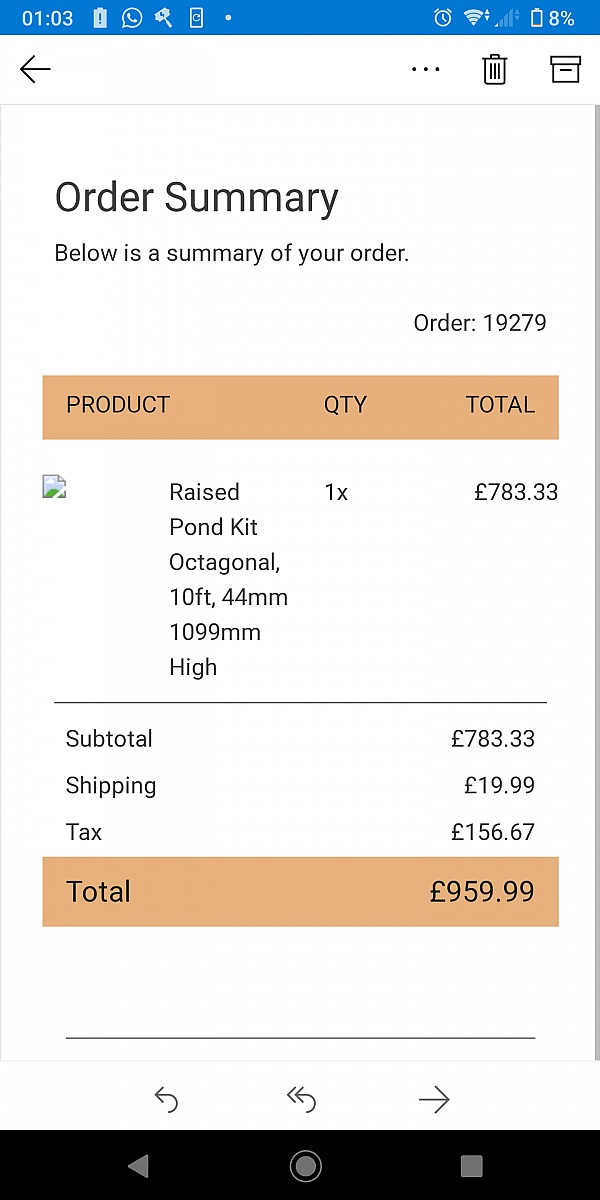Open recent apps with the square button
Image resolution: width=600 pixels, height=1200 pixels.
pyautogui.click(x=471, y=1165)
